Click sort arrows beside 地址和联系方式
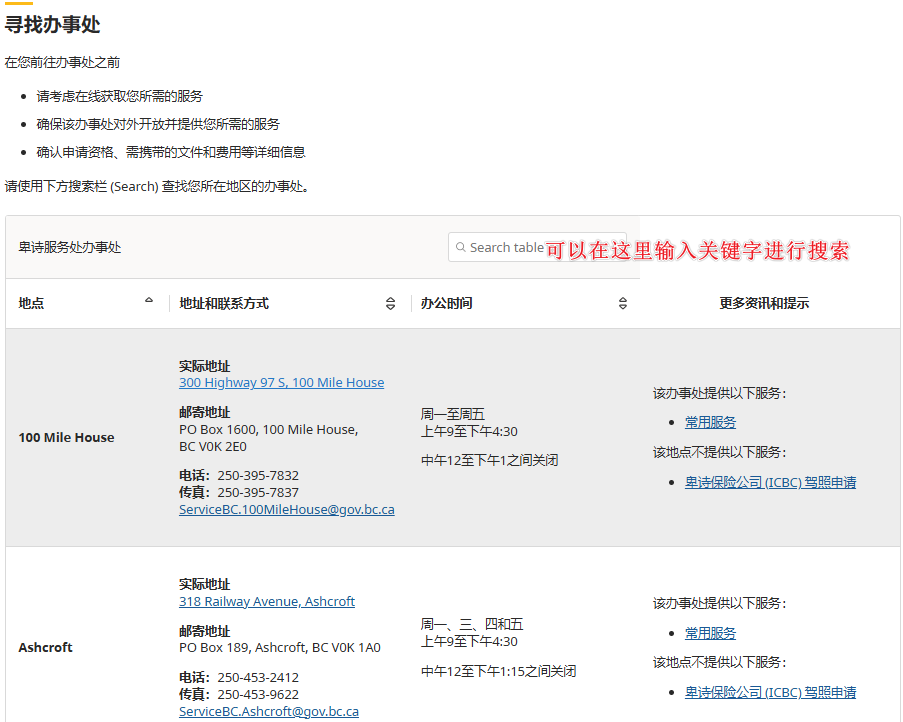Screen dimensions: 903x722 click(x=390, y=304)
